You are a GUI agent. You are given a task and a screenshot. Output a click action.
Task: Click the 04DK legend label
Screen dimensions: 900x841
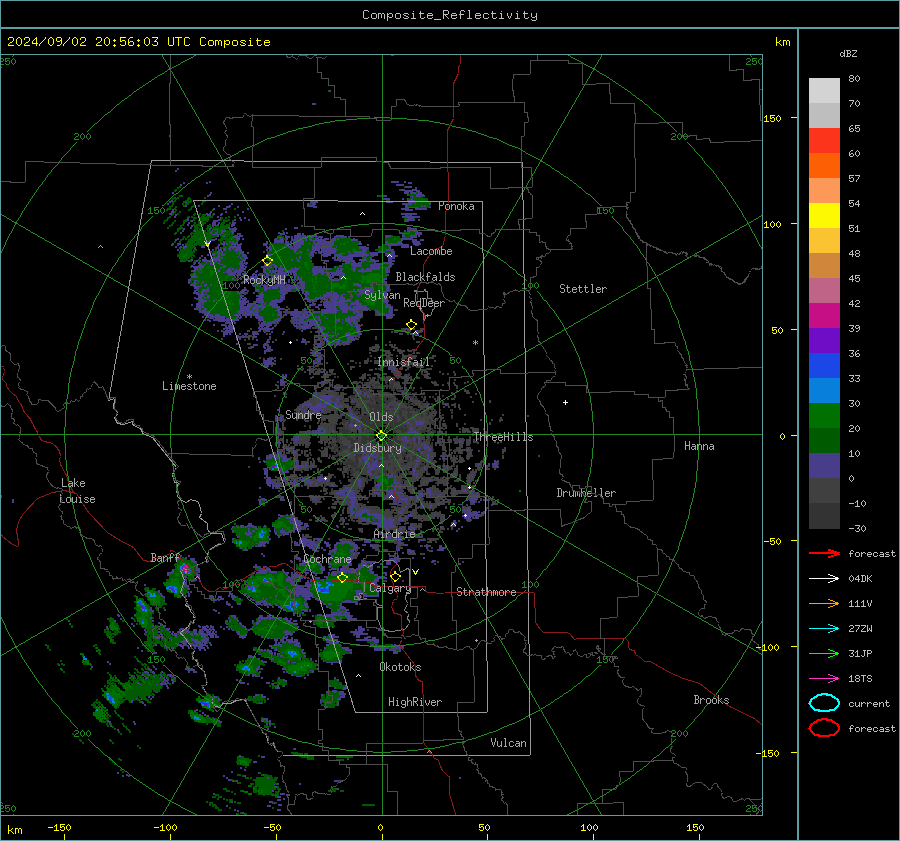tap(860, 578)
